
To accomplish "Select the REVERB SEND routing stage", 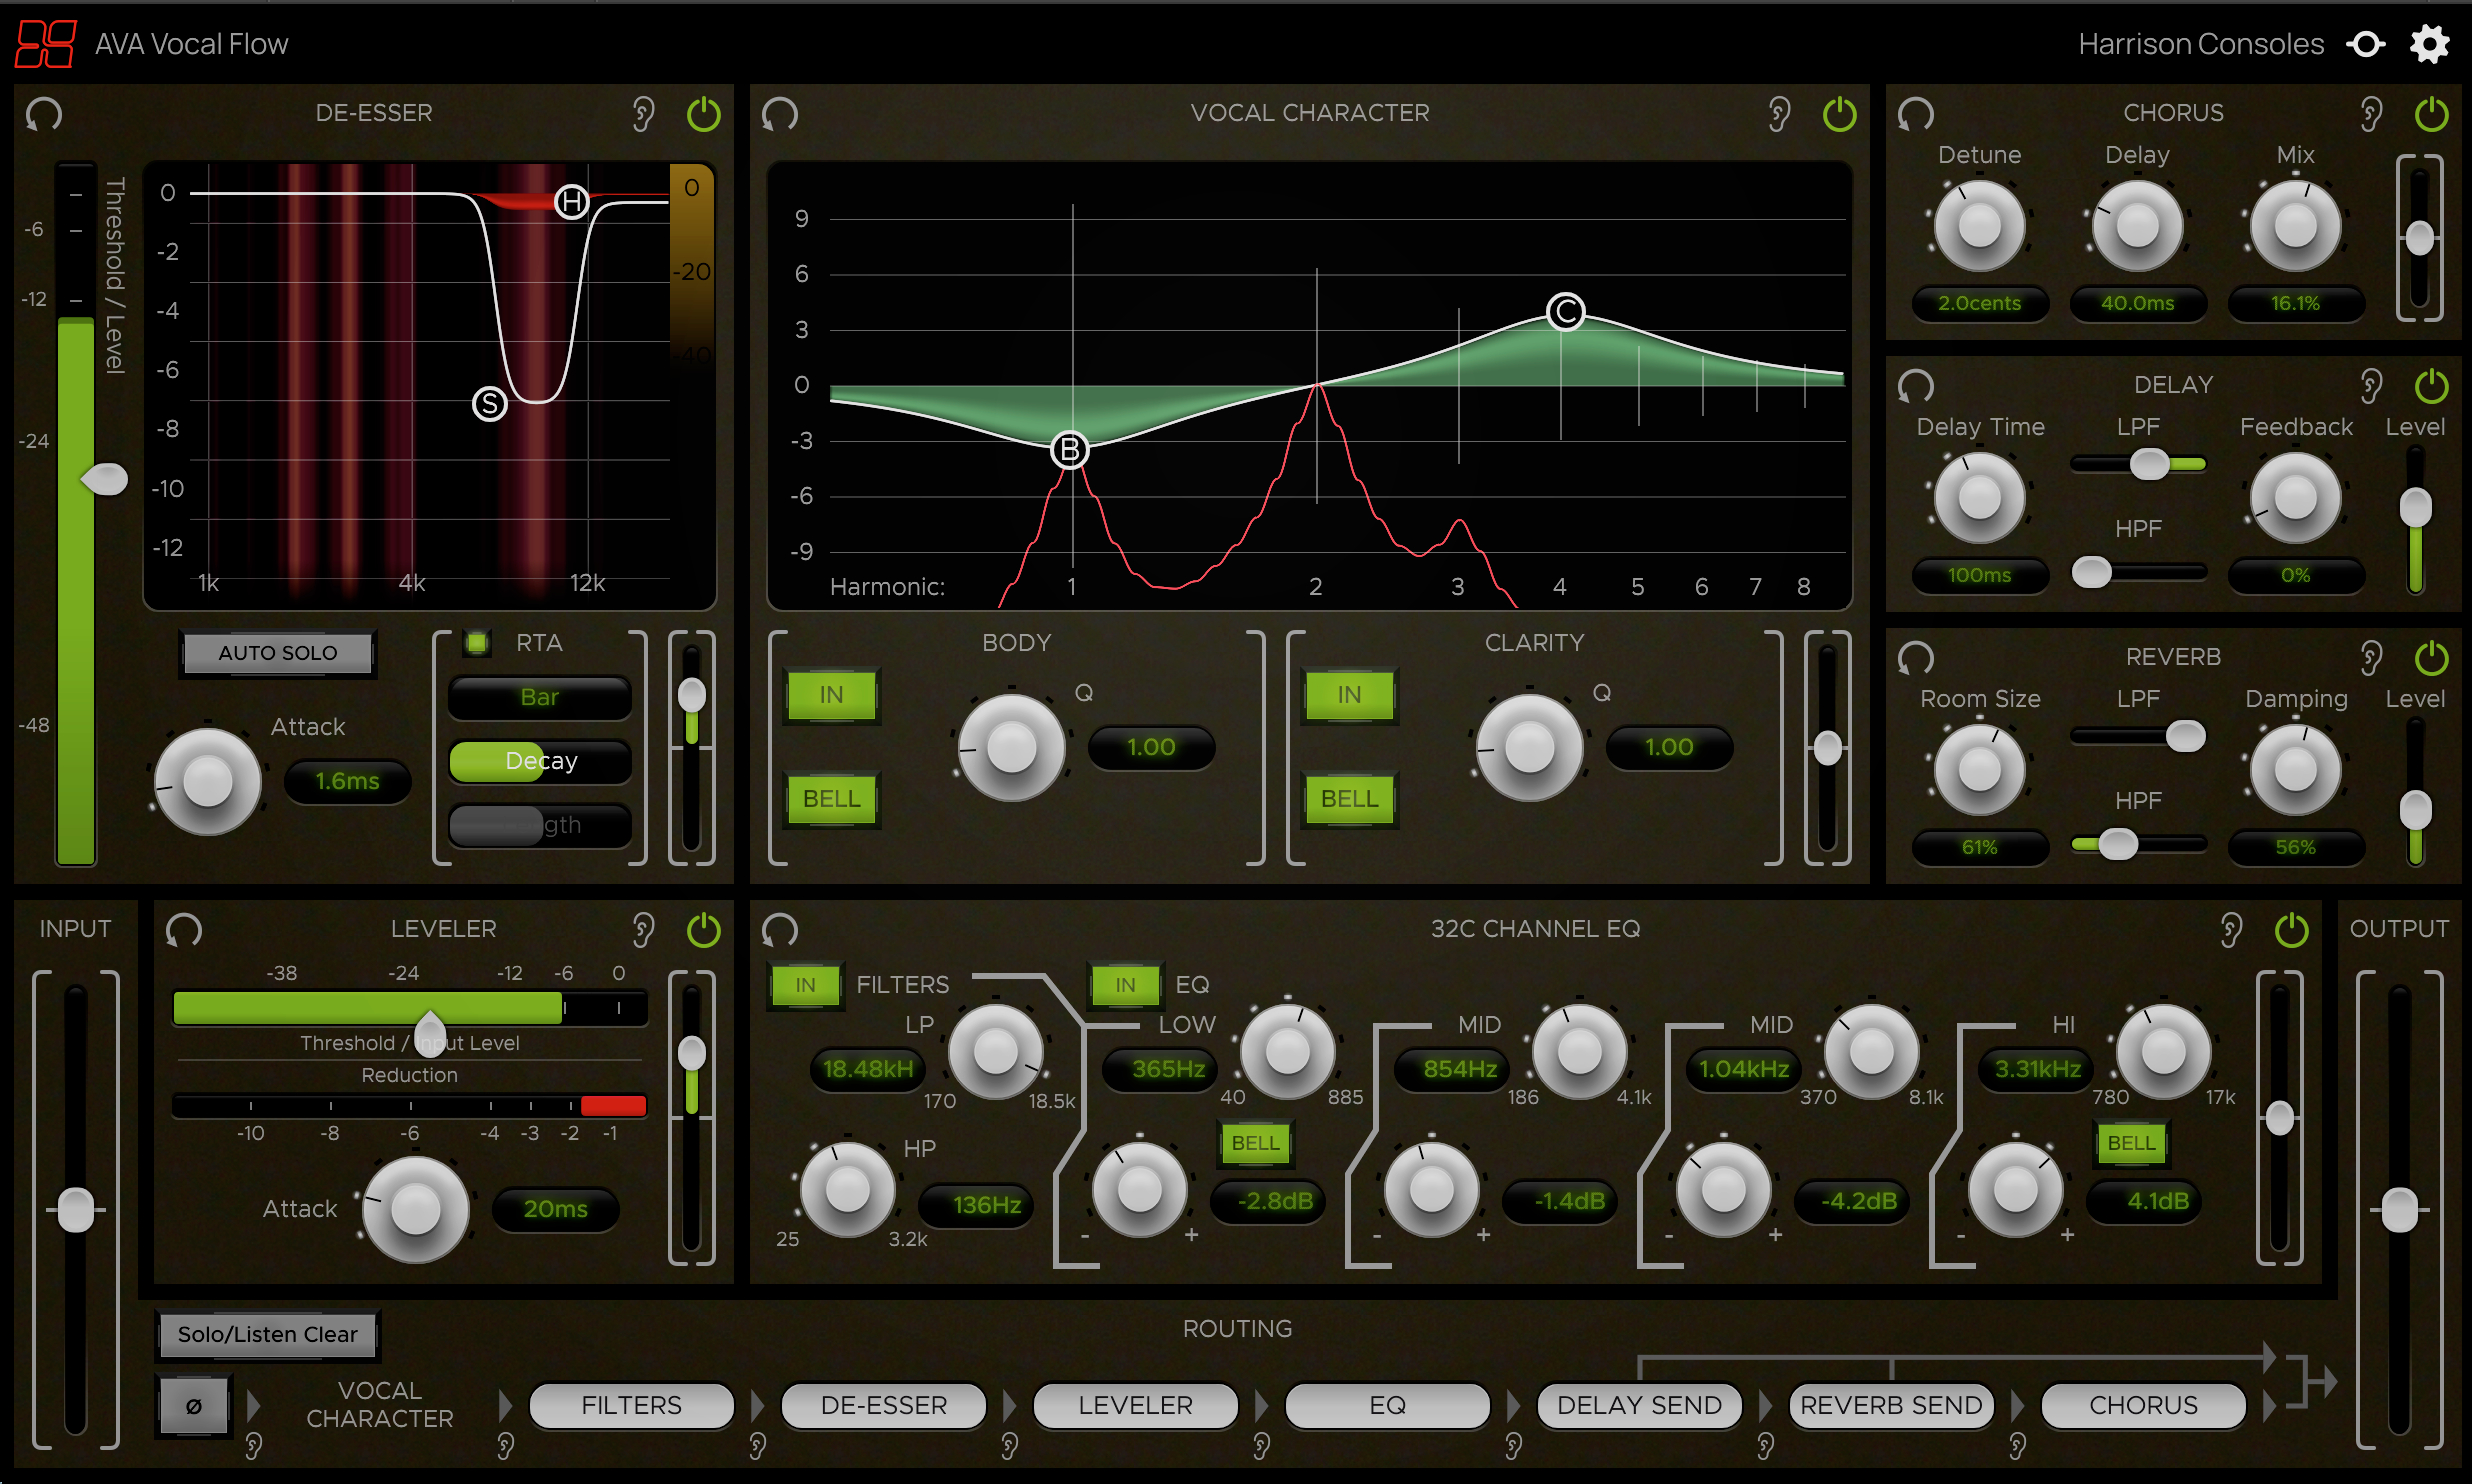I will click(x=1890, y=1405).
